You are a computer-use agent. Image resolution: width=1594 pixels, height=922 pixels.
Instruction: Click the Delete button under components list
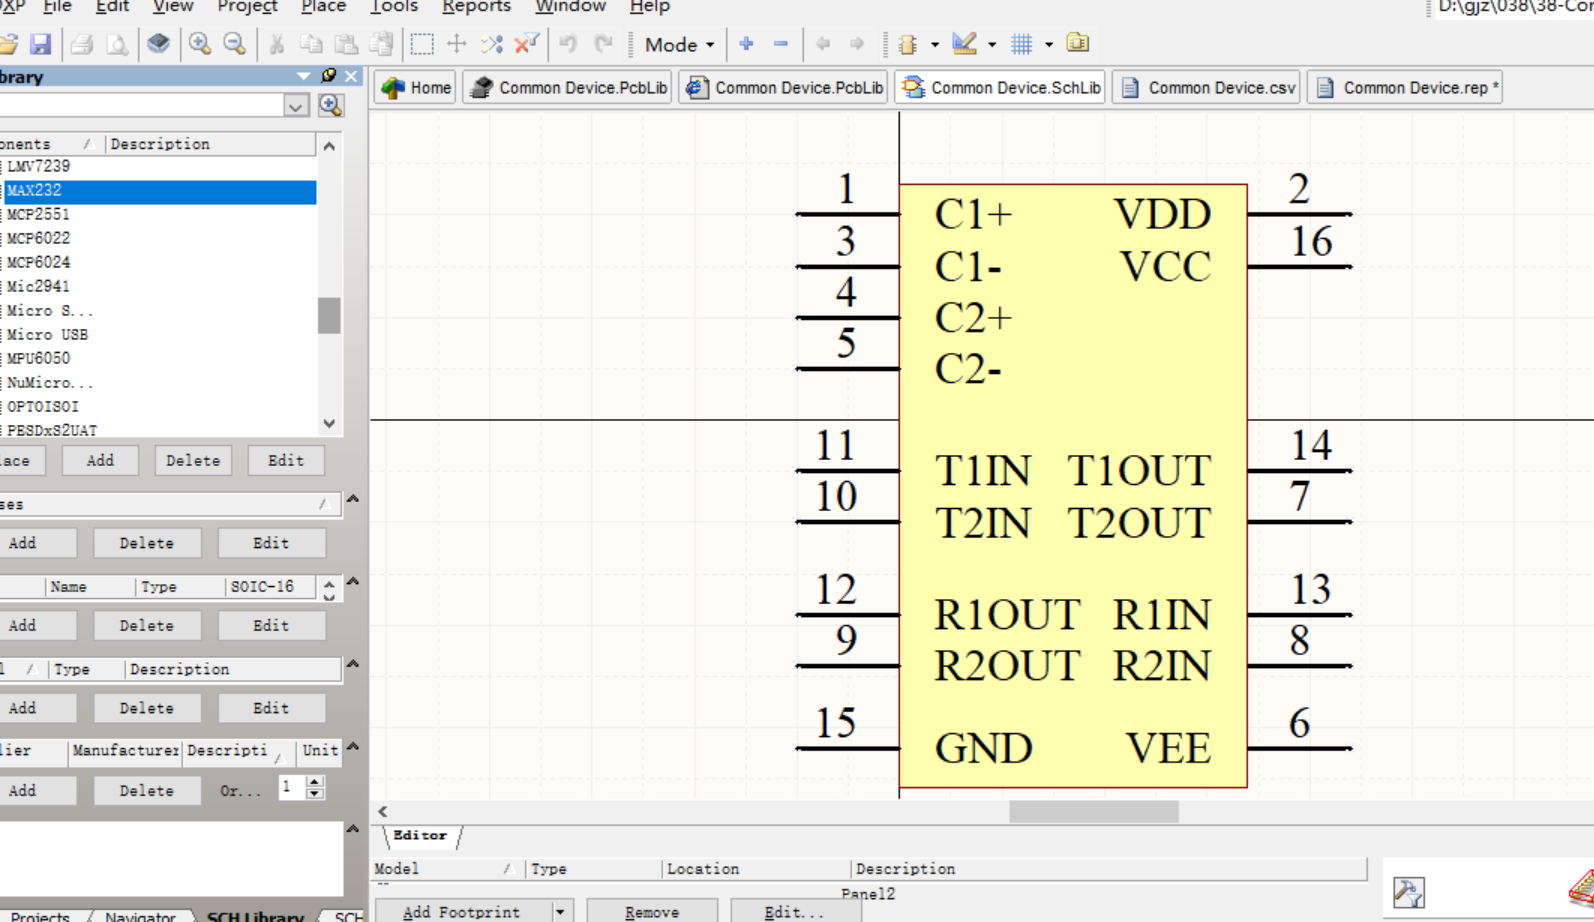[193, 461]
